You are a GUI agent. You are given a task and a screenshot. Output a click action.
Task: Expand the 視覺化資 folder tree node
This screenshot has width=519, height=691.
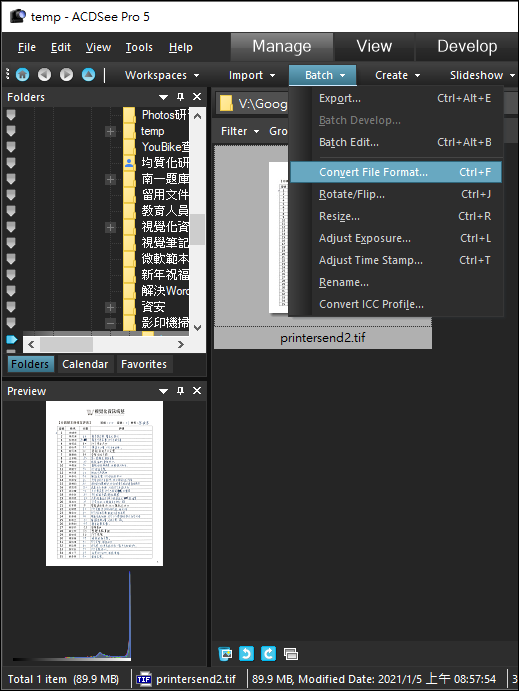pos(111,227)
